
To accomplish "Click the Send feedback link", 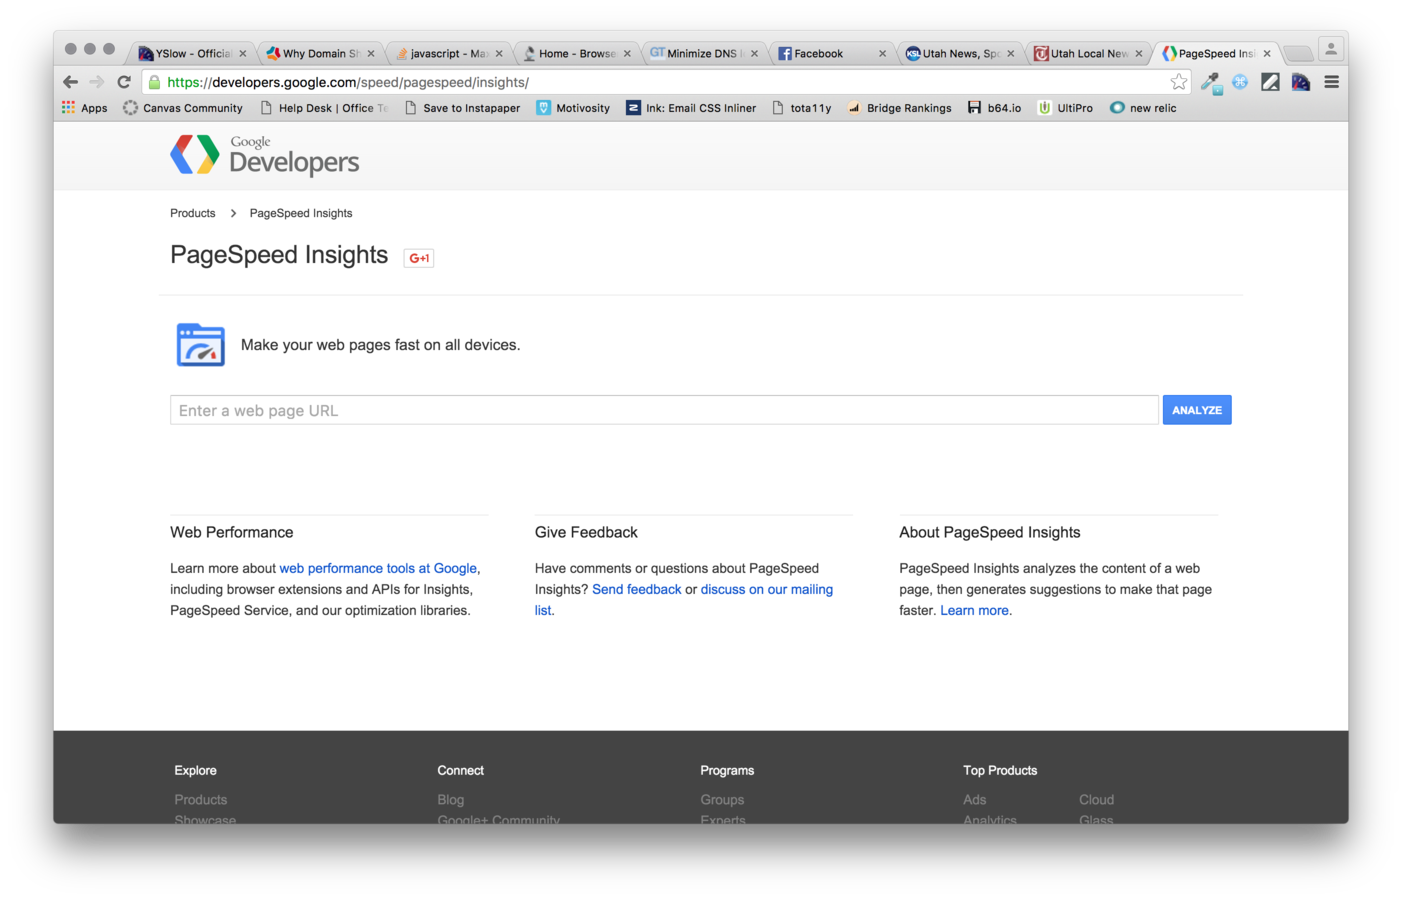I will click(x=637, y=589).
